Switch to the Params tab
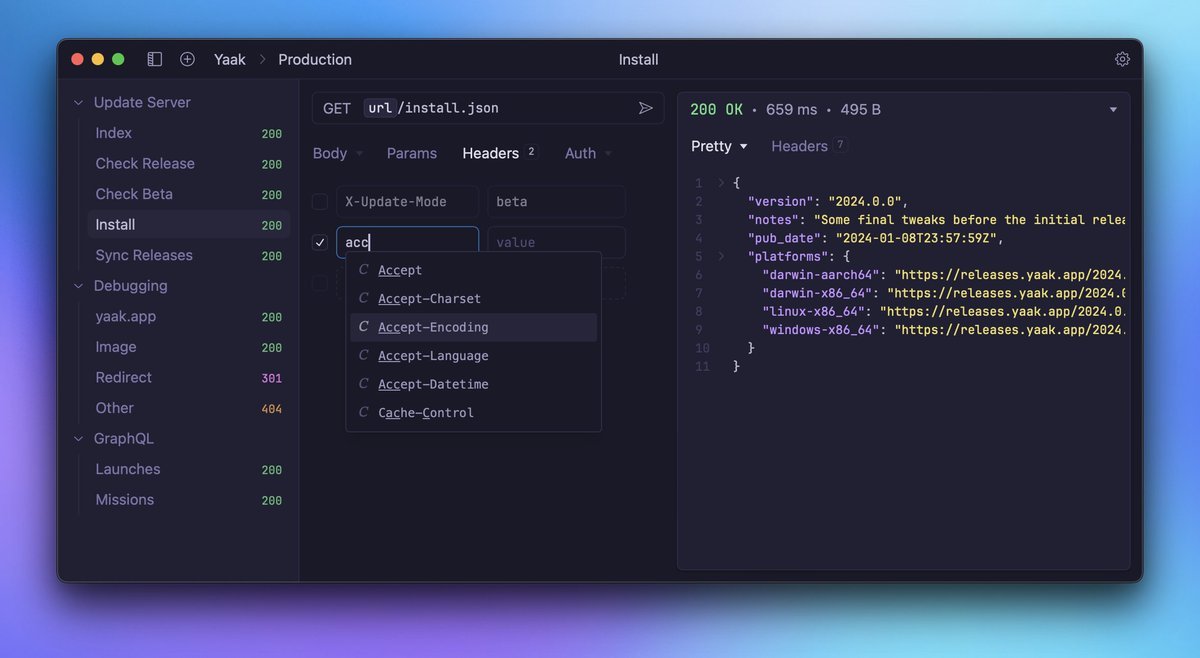The width and height of the screenshot is (1200, 658). point(411,153)
